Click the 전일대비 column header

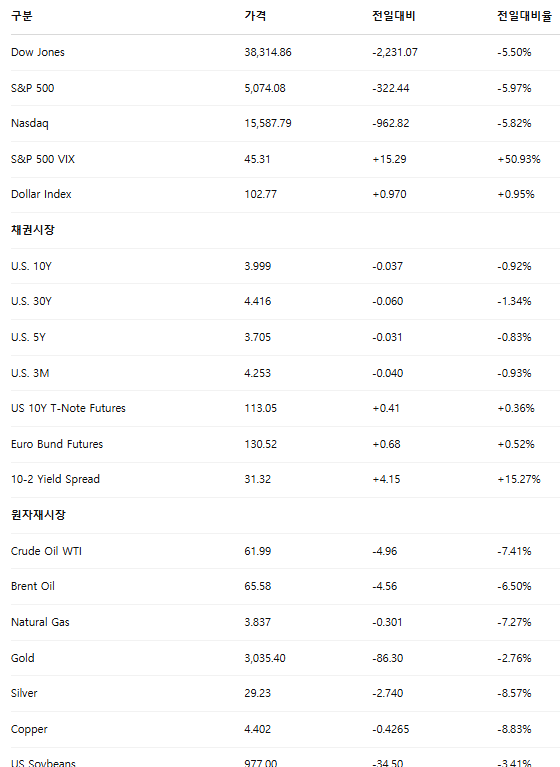394,16
